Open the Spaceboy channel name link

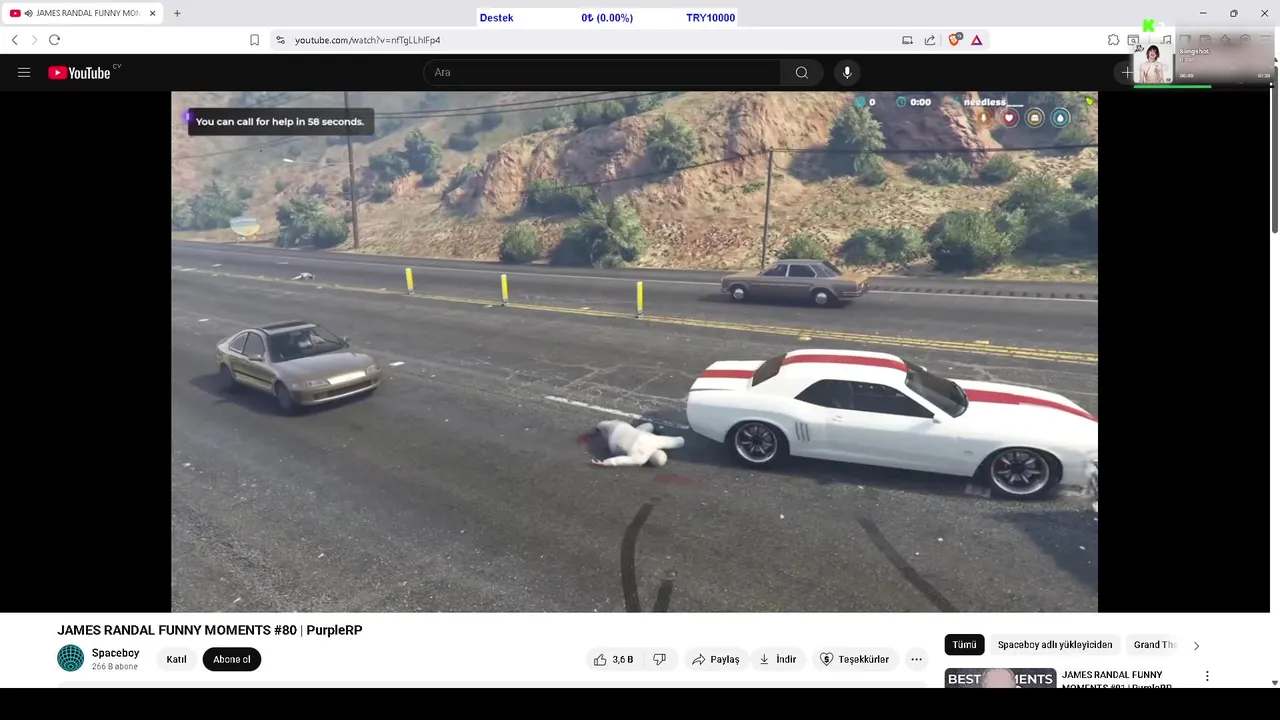[x=115, y=653]
